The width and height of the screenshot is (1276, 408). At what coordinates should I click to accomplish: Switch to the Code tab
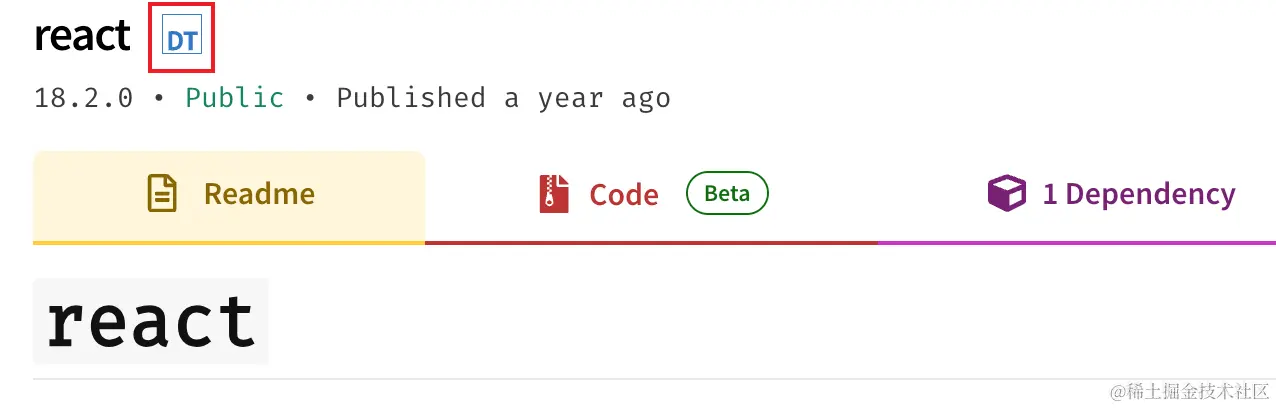(x=651, y=194)
